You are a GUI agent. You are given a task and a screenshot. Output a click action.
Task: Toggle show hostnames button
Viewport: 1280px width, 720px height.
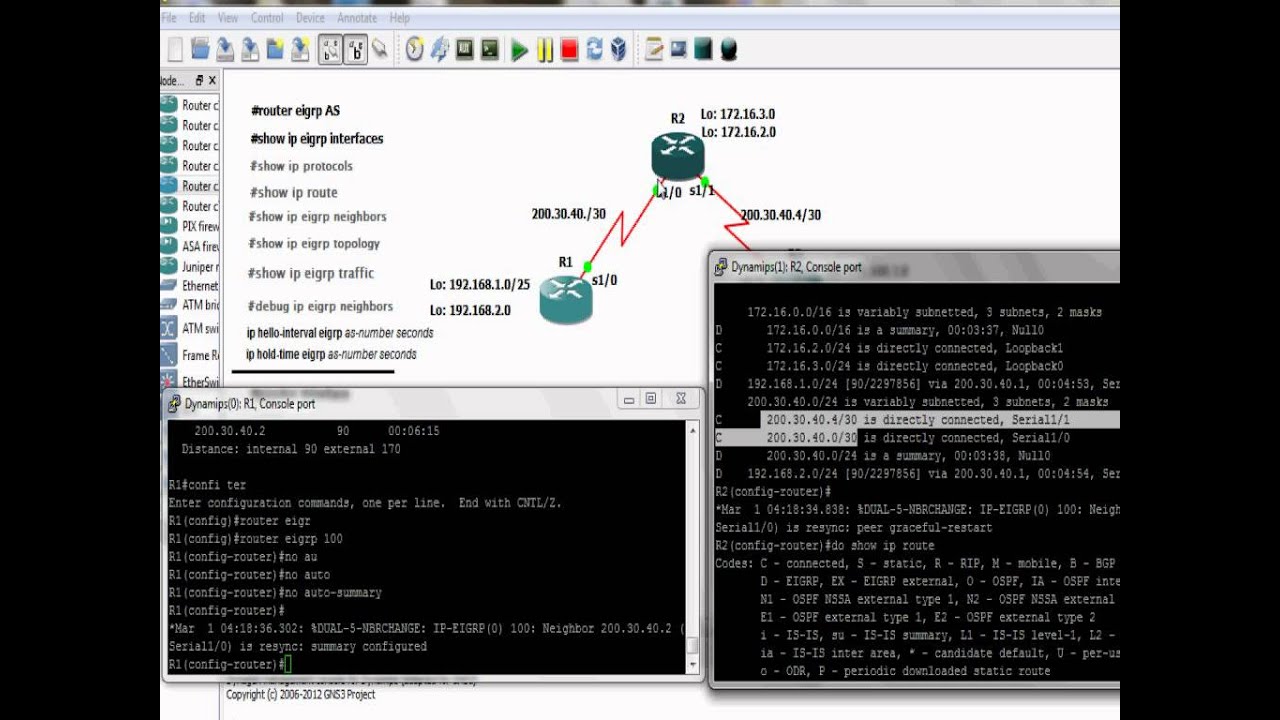(x=355, y=49)
